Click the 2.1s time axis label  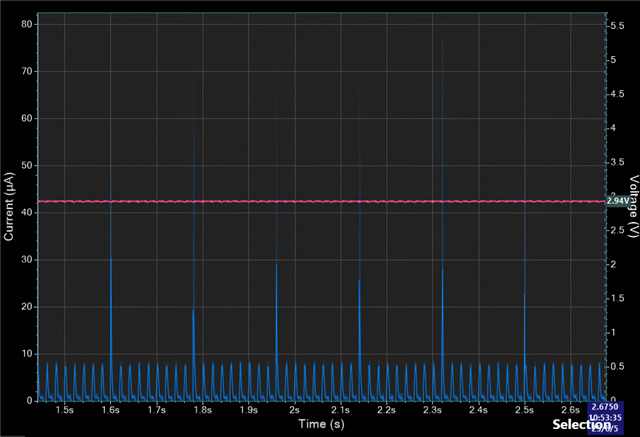click(340, 410)
